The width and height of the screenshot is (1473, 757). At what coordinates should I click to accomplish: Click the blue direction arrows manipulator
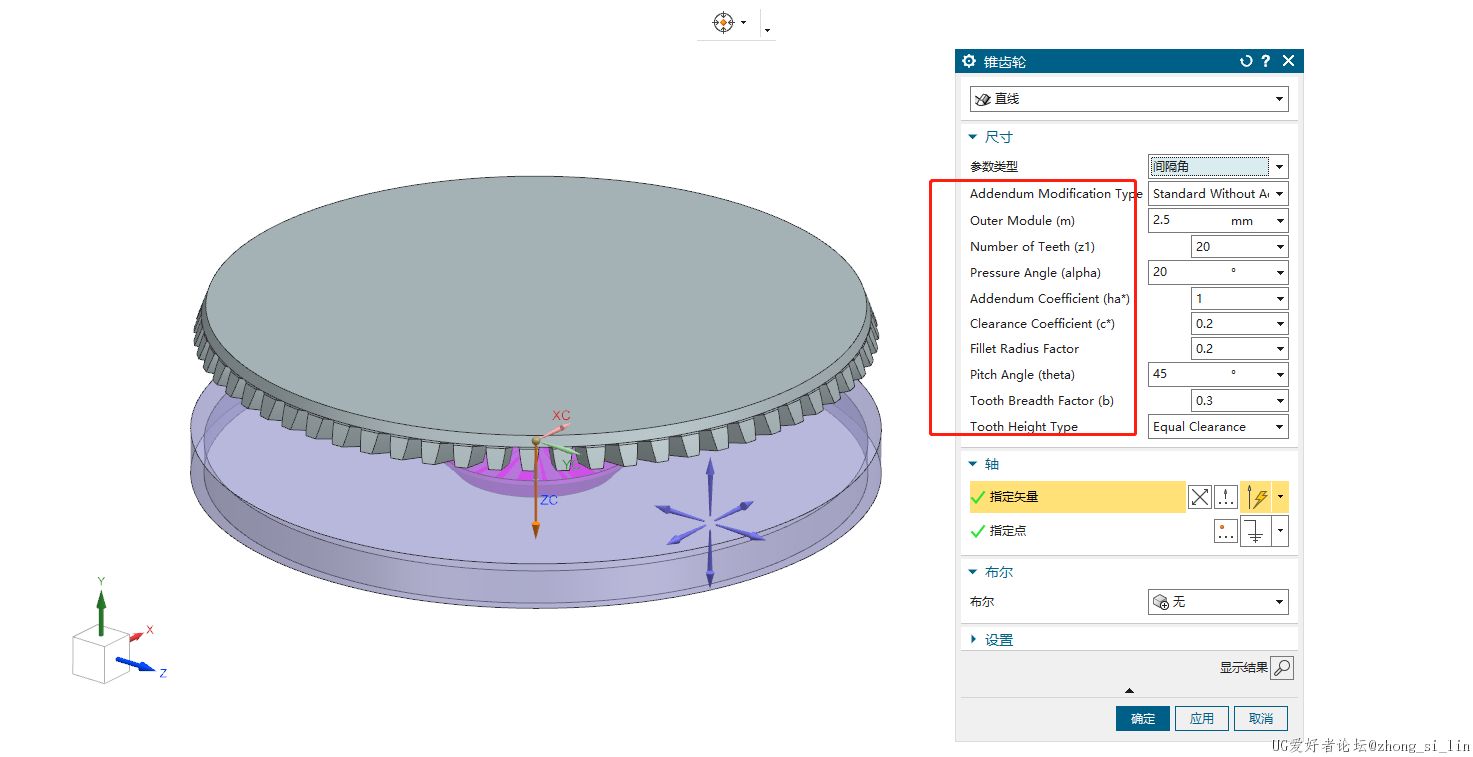coord(710,522)
